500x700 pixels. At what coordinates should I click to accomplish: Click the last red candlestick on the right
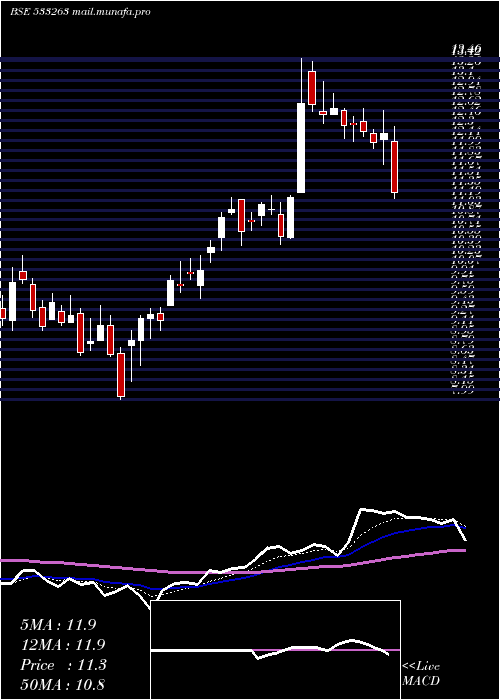pos(395,167)
